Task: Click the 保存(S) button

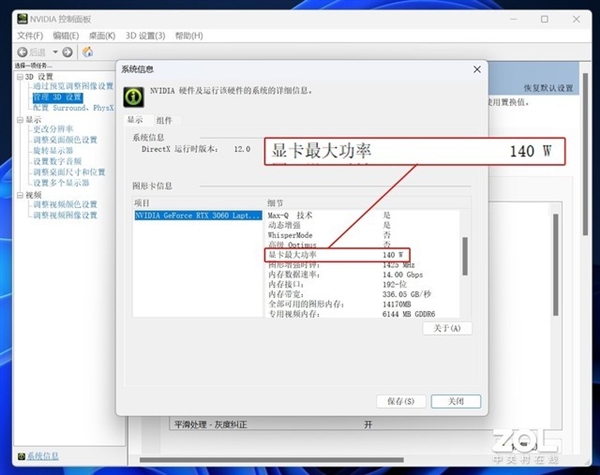Action: [401, 401]
